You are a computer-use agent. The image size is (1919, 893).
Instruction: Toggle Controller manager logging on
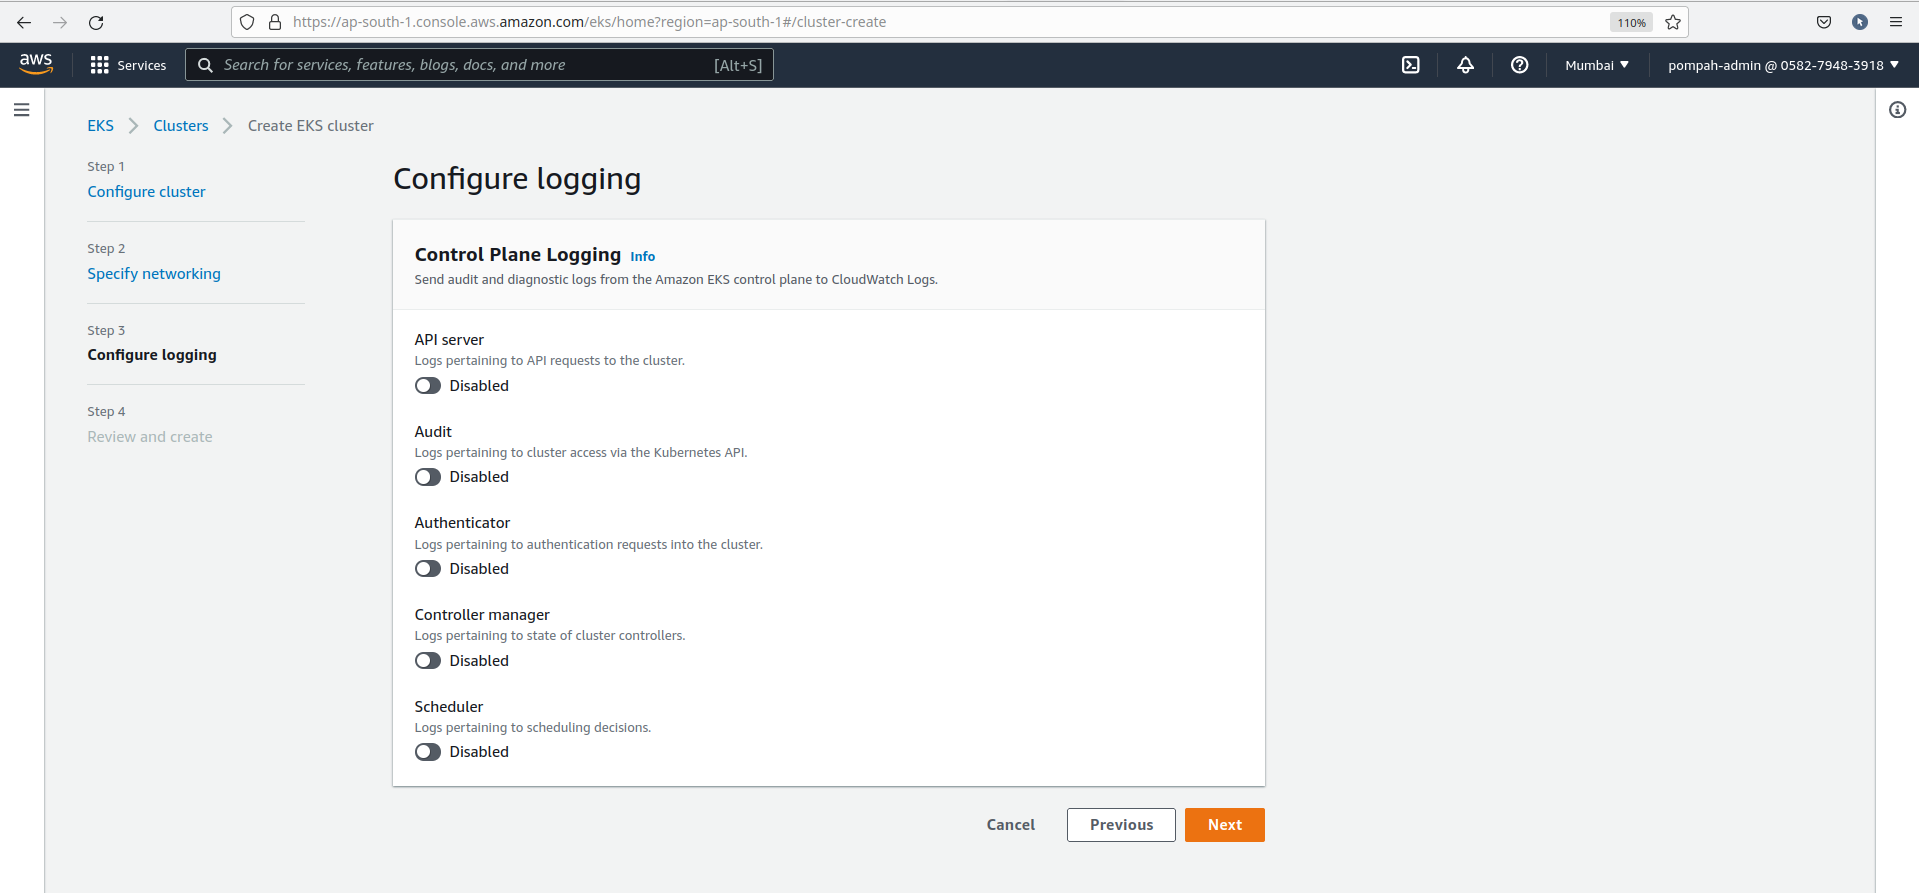click(x=428, y=661)
